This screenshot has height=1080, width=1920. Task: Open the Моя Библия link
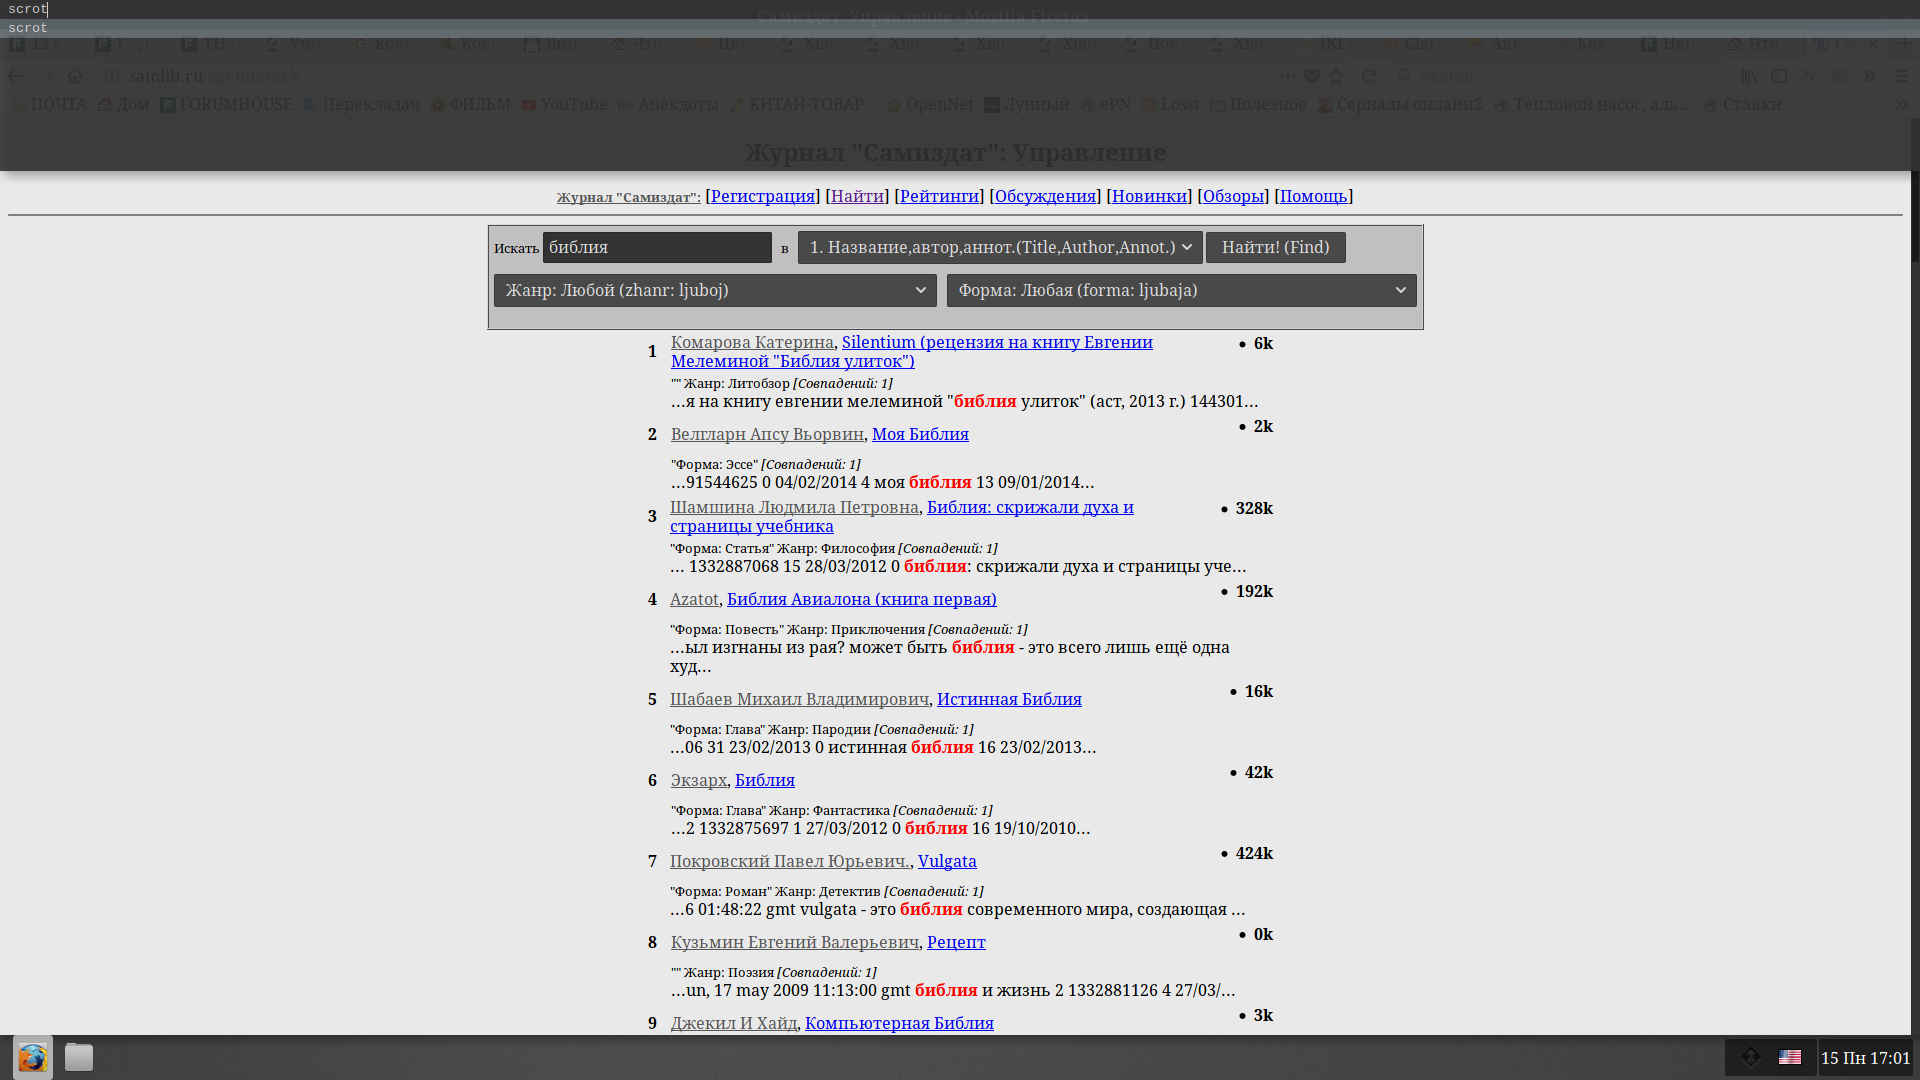click(920, 434)
